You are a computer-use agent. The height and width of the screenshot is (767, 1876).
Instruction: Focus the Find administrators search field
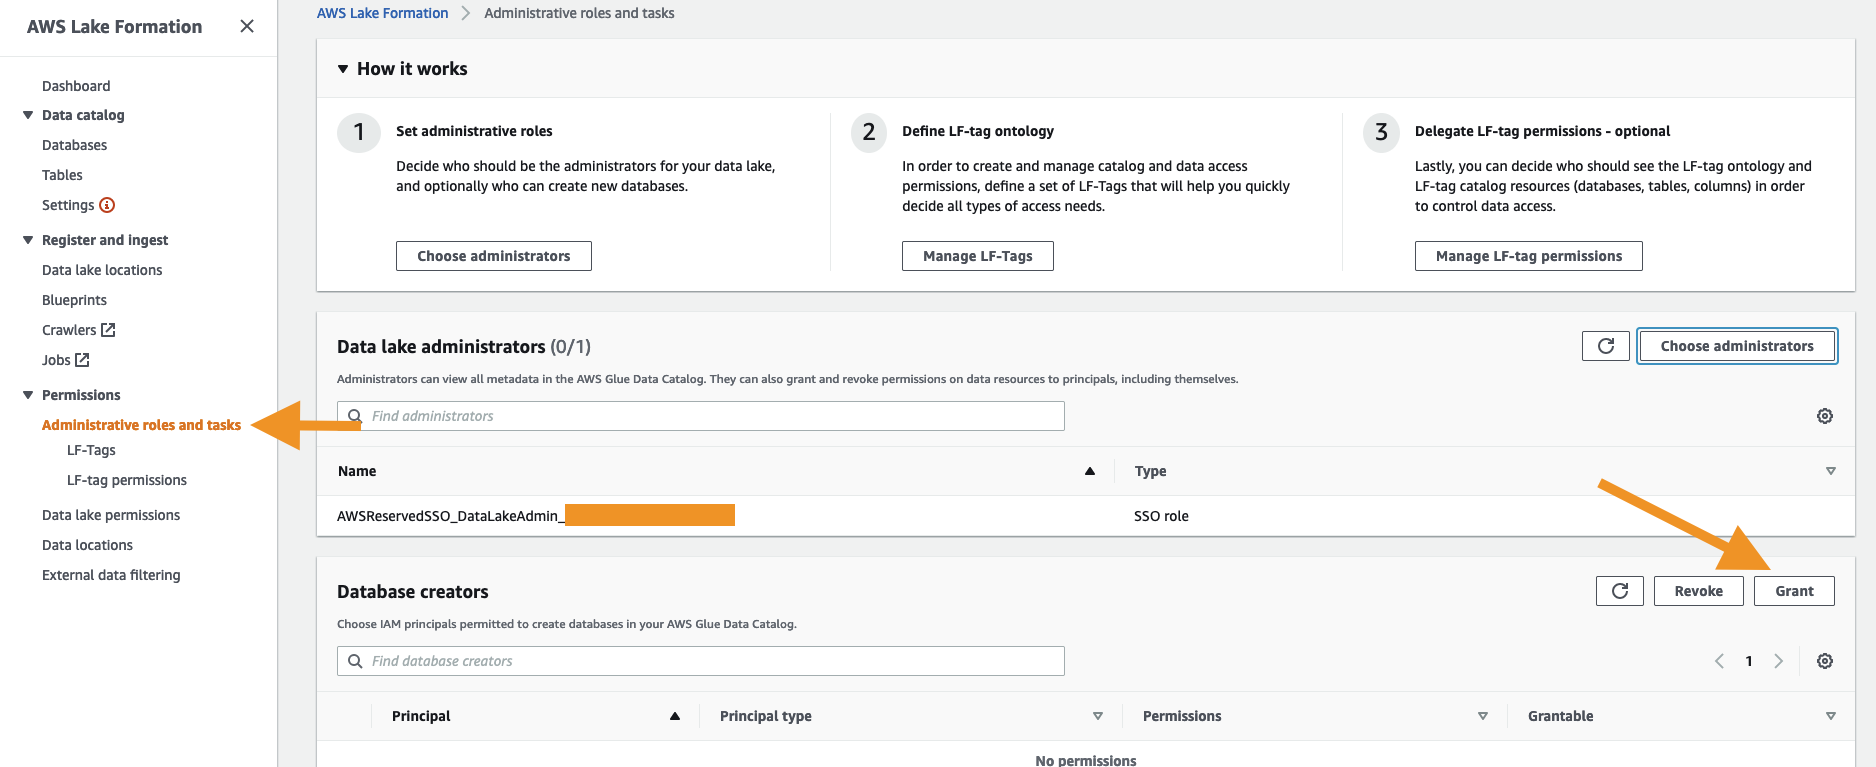[x=712, y=416]
